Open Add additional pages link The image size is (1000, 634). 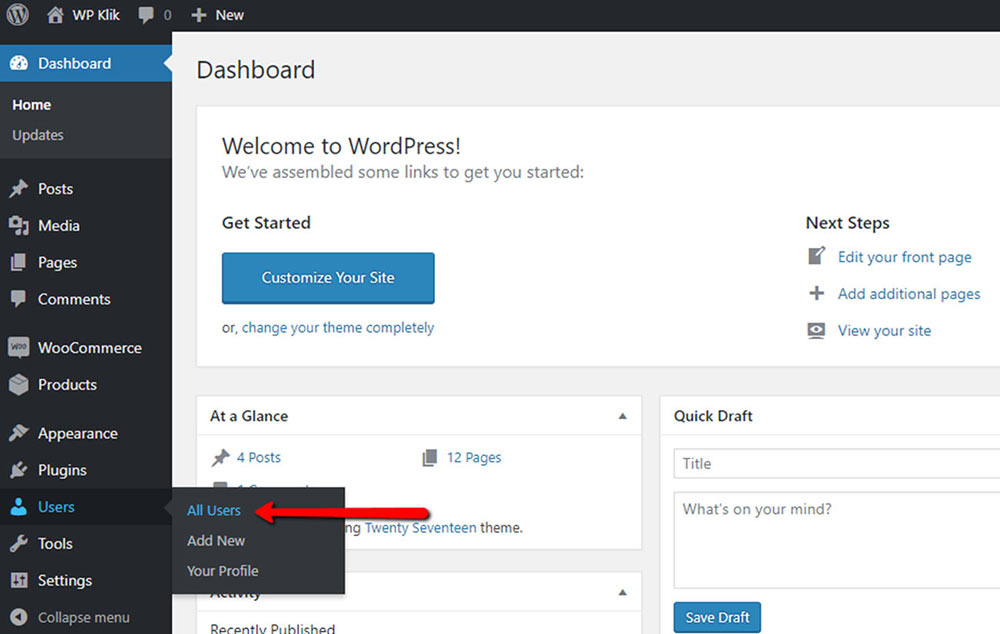909,294
